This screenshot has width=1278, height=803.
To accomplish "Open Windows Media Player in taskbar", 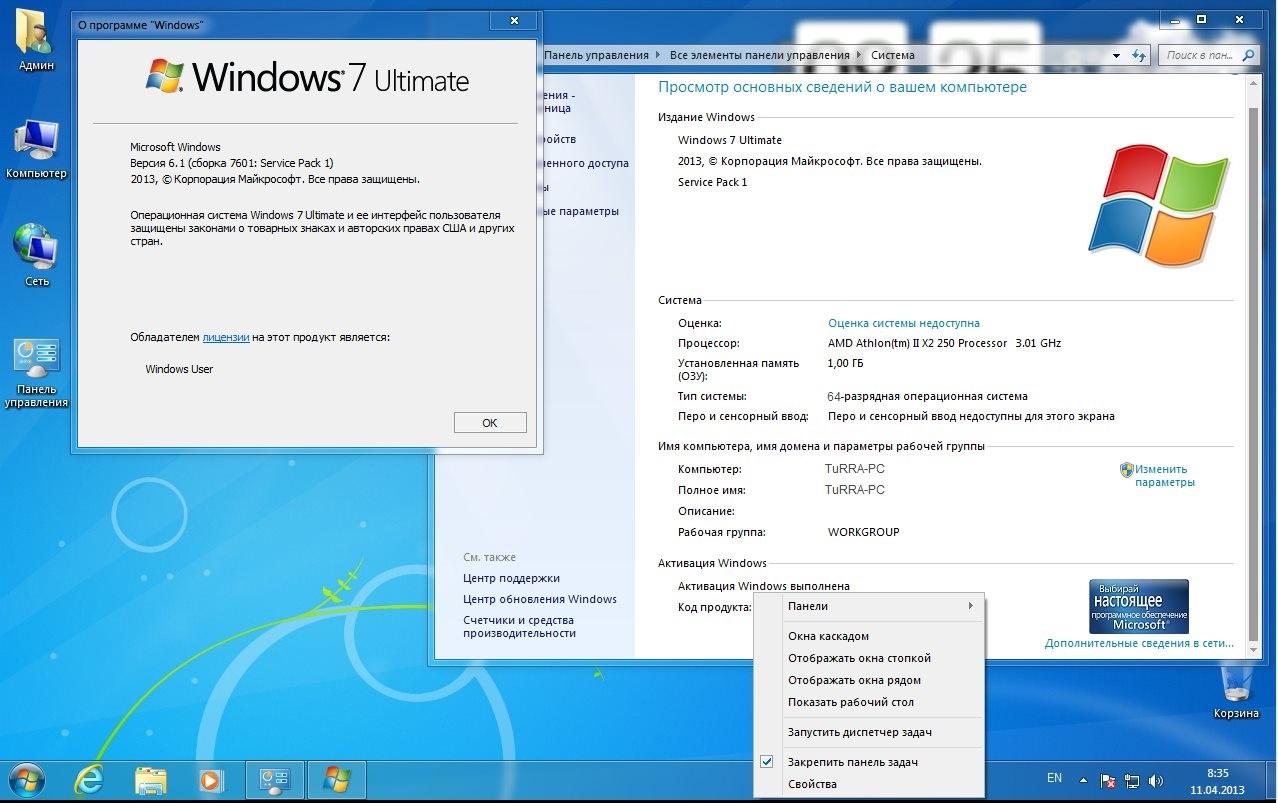I will [x=210, y=779].
